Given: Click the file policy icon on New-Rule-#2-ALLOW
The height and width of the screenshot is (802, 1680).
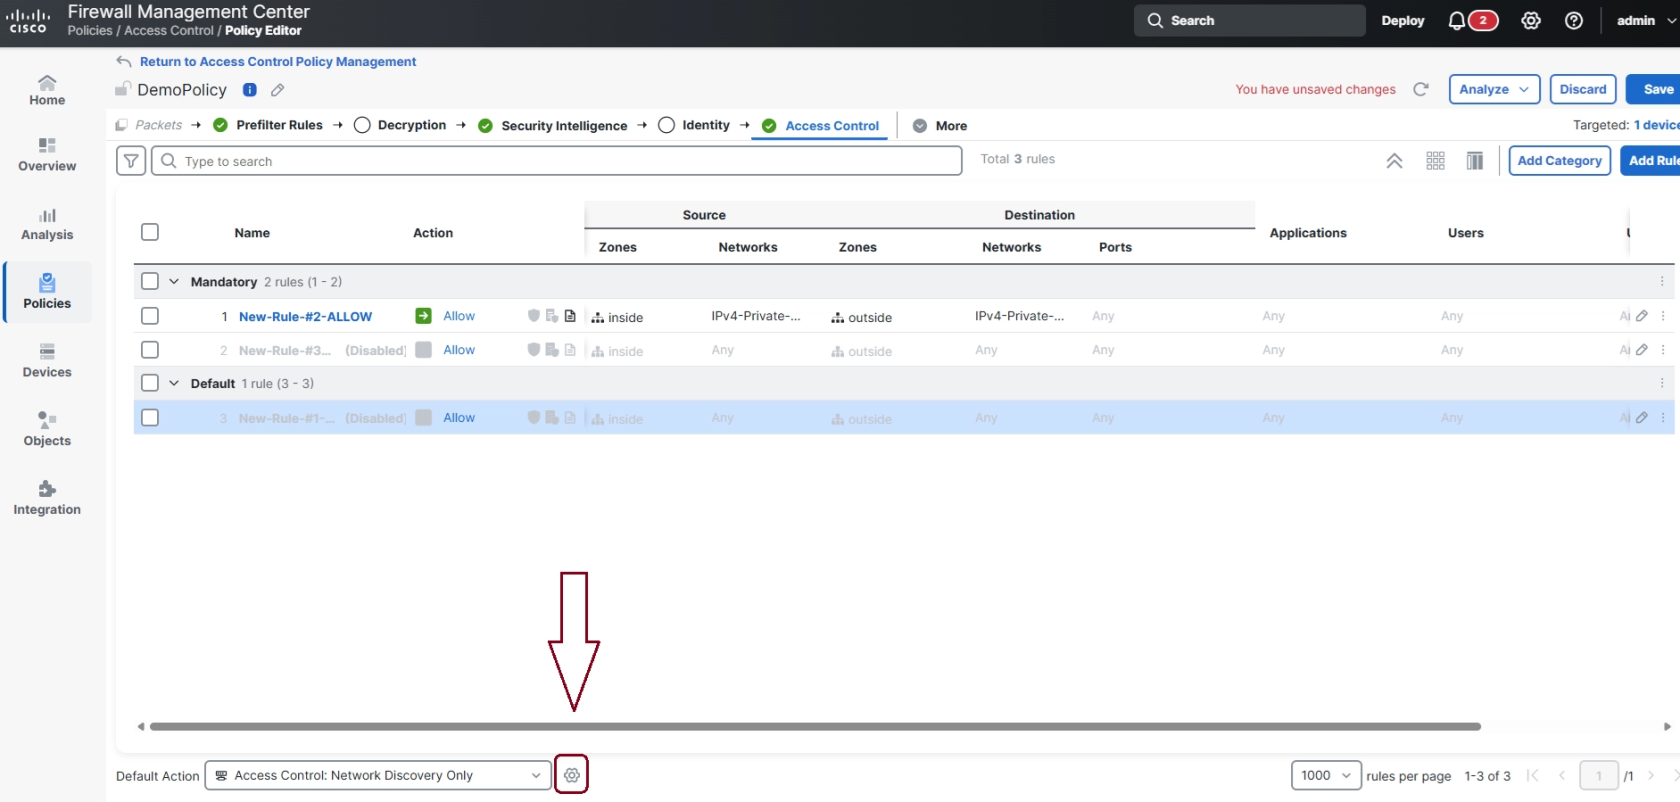Looking at the screenshot, I should (552, 316).
